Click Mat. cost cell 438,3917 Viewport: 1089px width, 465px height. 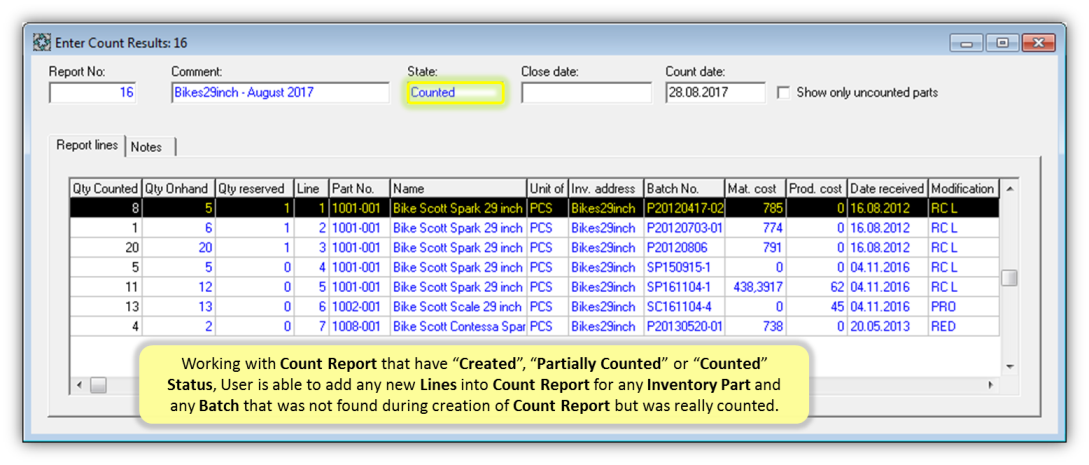(755, 287)
